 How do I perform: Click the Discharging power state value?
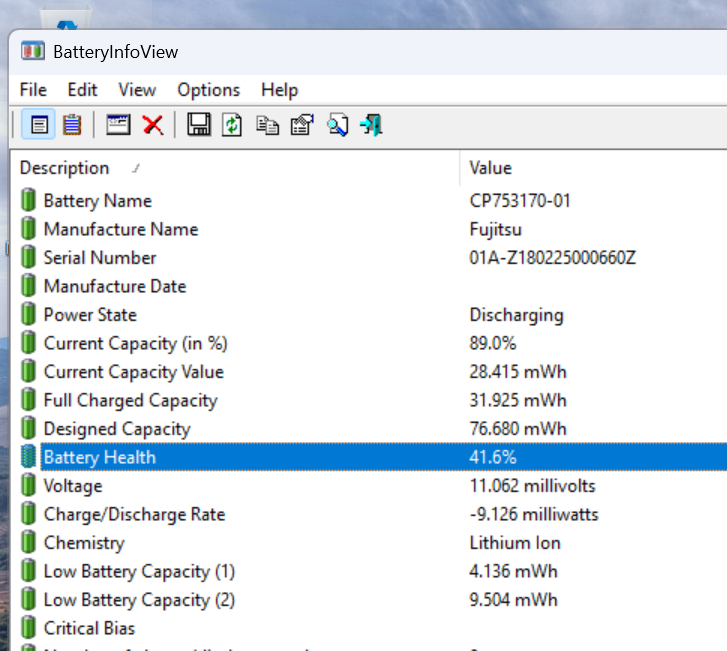pyautogui.click(x=517, y=315)
